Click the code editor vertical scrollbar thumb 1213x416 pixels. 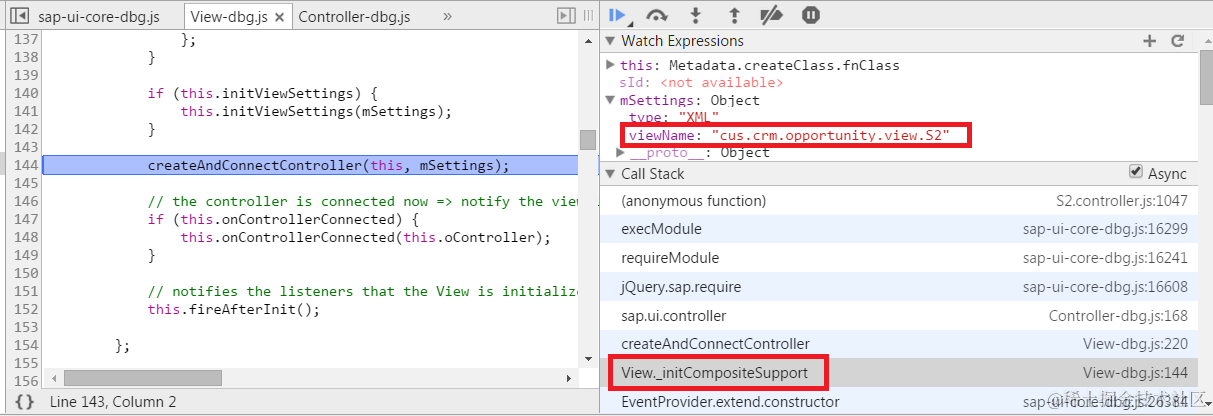coord(587,140)
